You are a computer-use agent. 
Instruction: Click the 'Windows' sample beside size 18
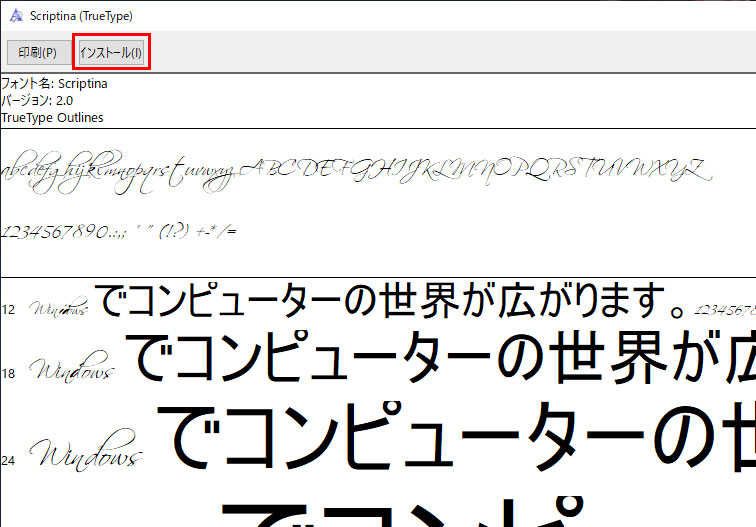pos(72,367)
